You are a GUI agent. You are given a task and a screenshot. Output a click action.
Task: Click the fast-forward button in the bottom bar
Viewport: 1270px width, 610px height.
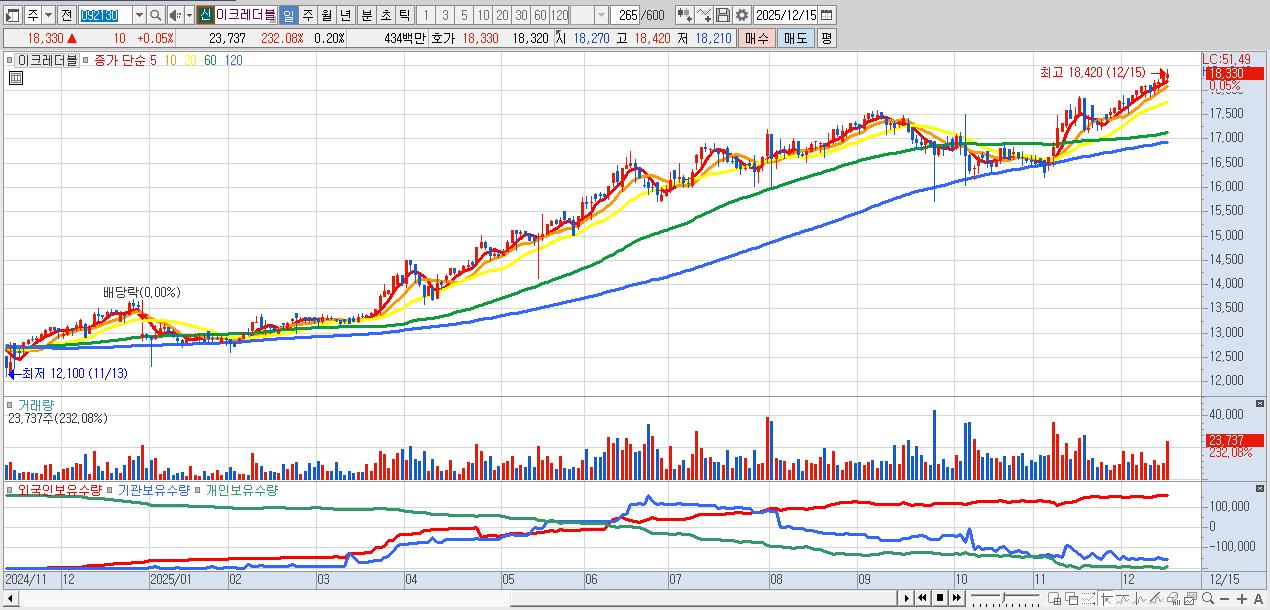pyautogui.click(x=957, y=598)
